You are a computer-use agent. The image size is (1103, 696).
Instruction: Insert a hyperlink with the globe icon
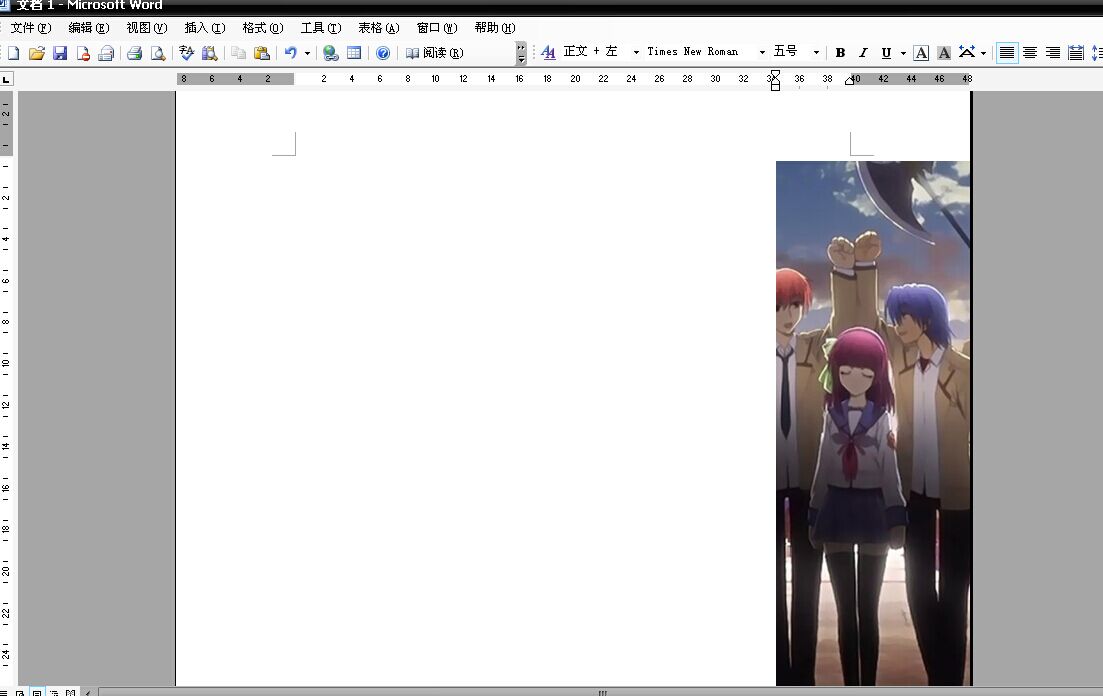click(331, 53)
